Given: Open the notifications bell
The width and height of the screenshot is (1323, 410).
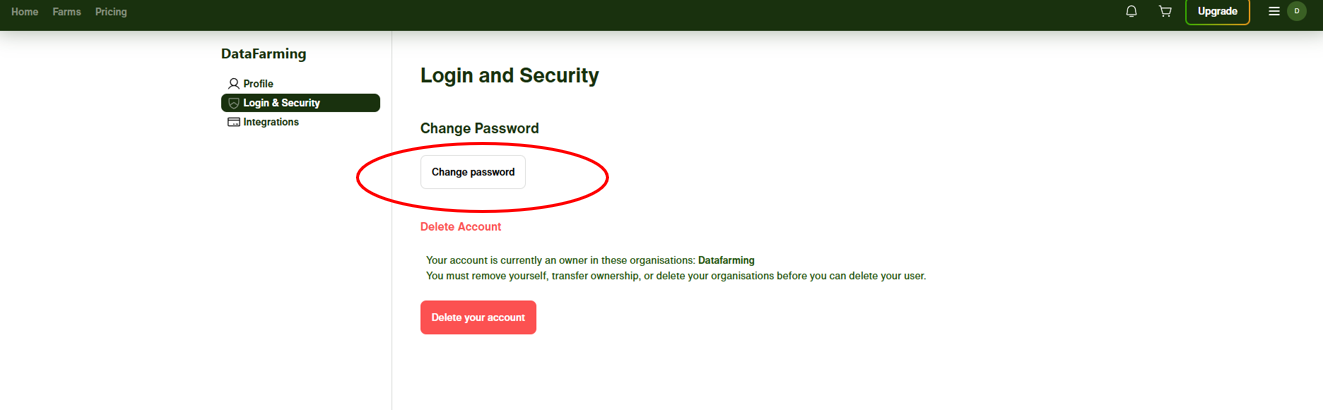Looking at the screenshot, I should click(x=1131, y=12).
